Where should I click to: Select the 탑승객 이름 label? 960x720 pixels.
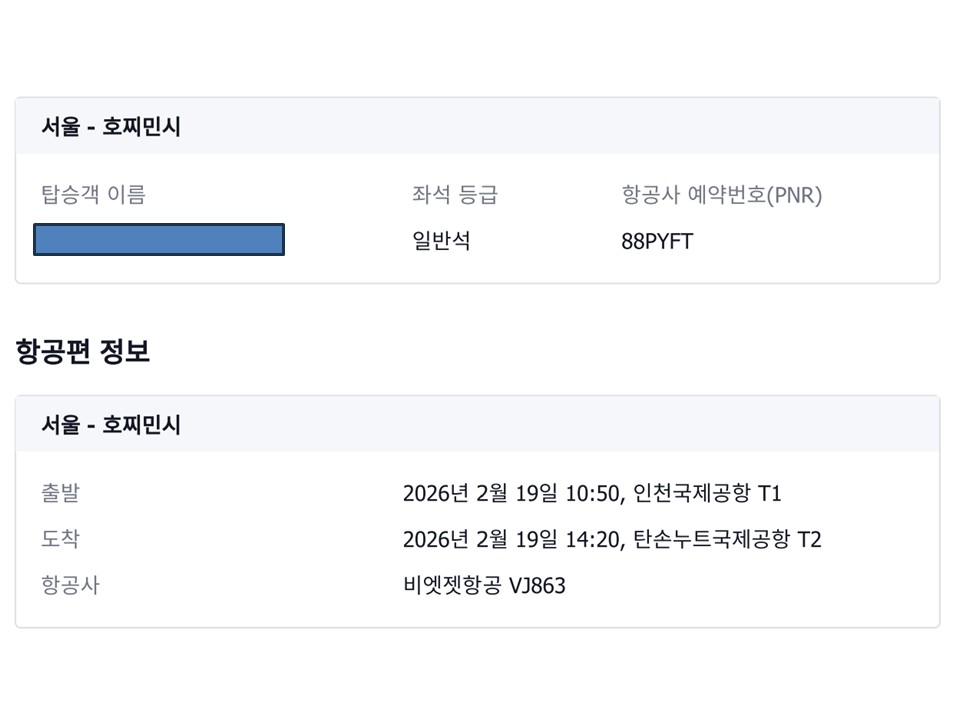point(93,194)
